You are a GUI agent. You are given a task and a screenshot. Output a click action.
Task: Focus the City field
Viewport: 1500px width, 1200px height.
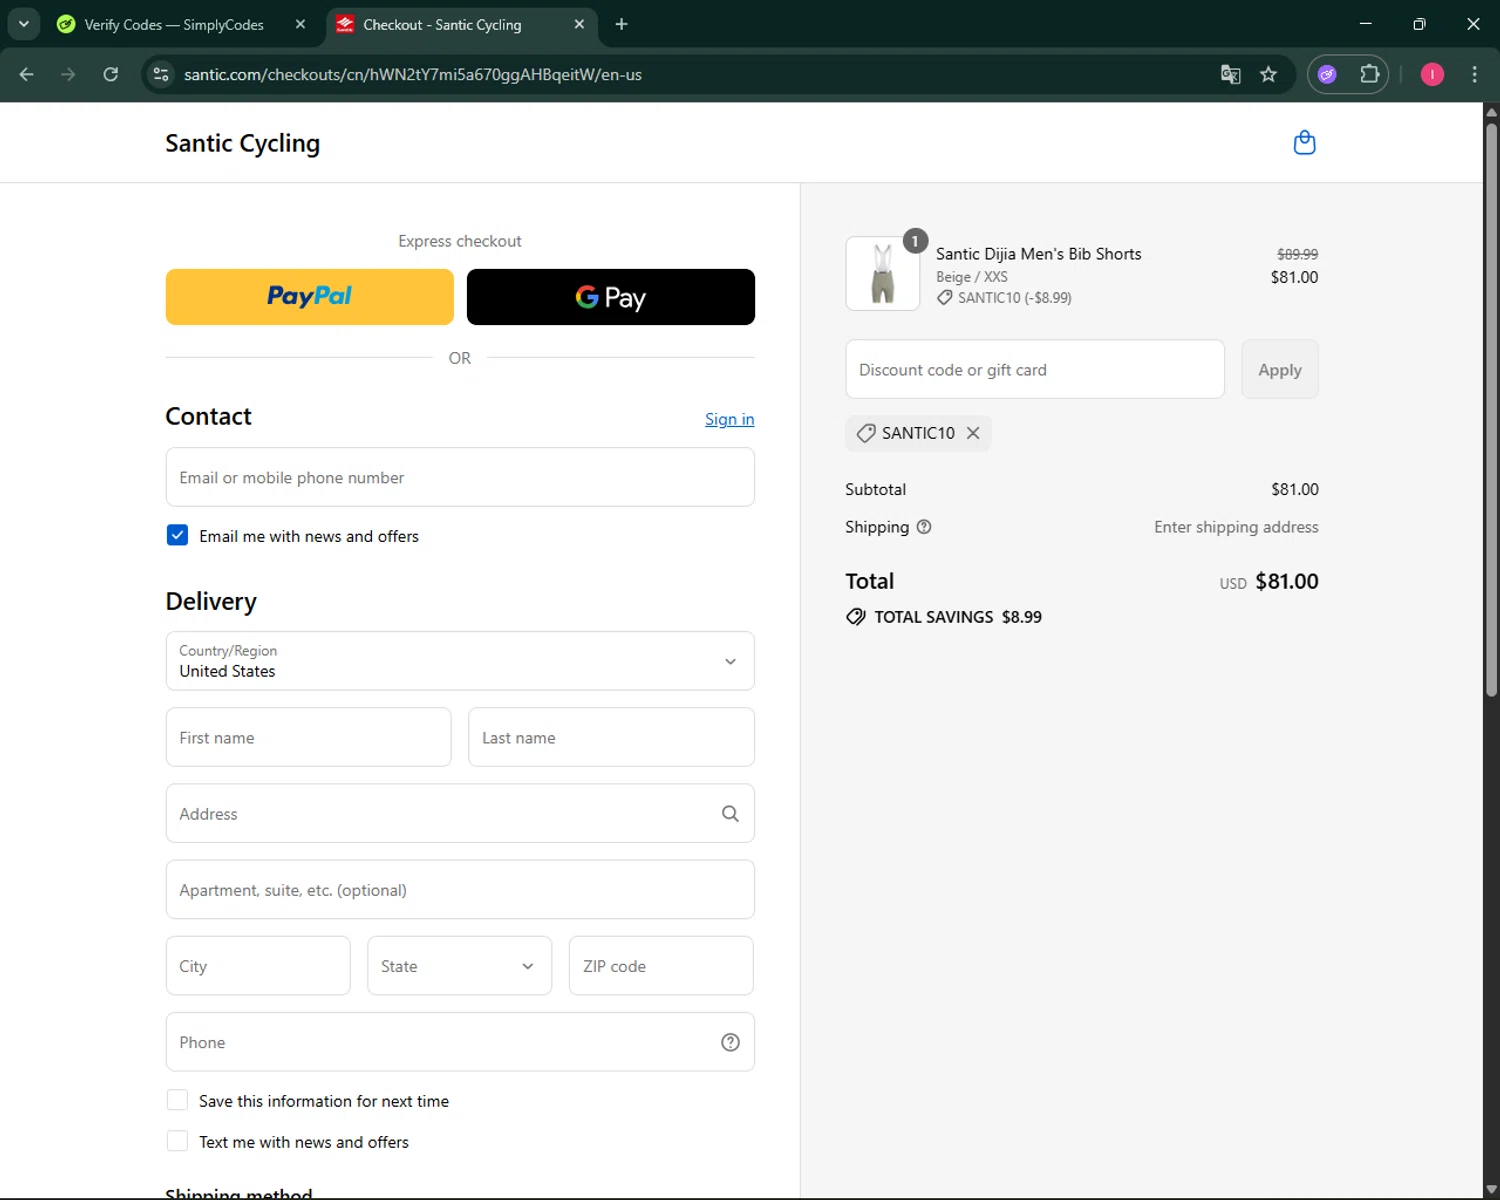258,966
